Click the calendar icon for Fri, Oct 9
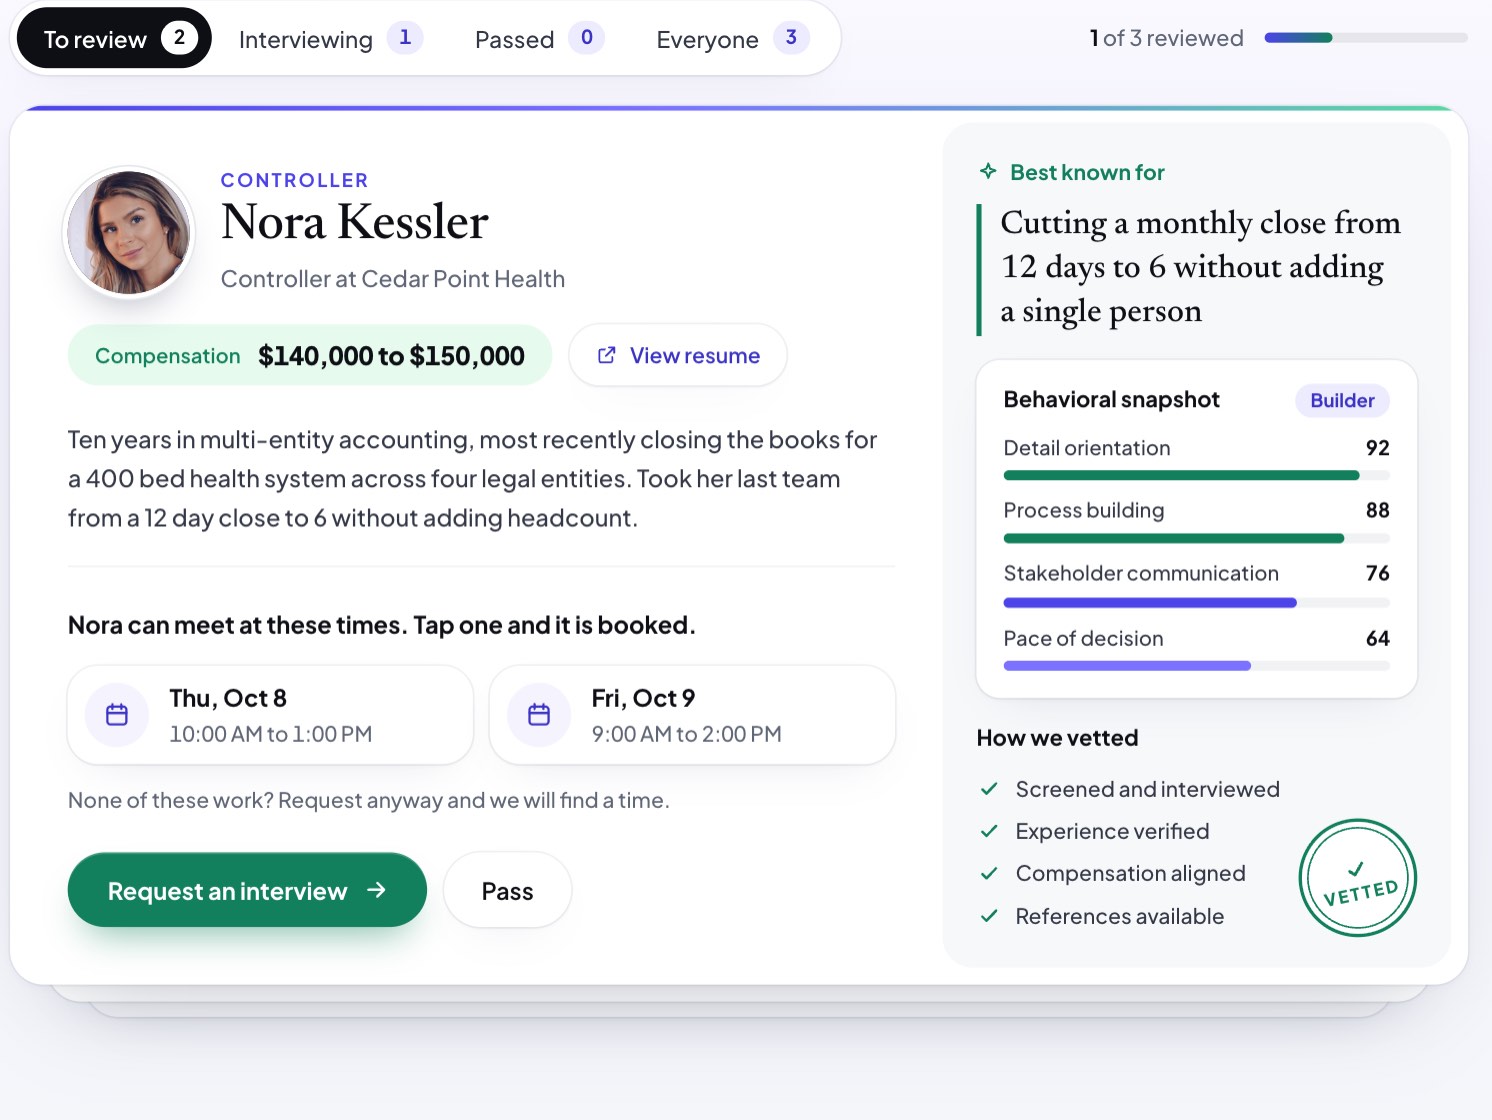Viewport: 1492px width, 1120px height. click(x=539, y=715)
